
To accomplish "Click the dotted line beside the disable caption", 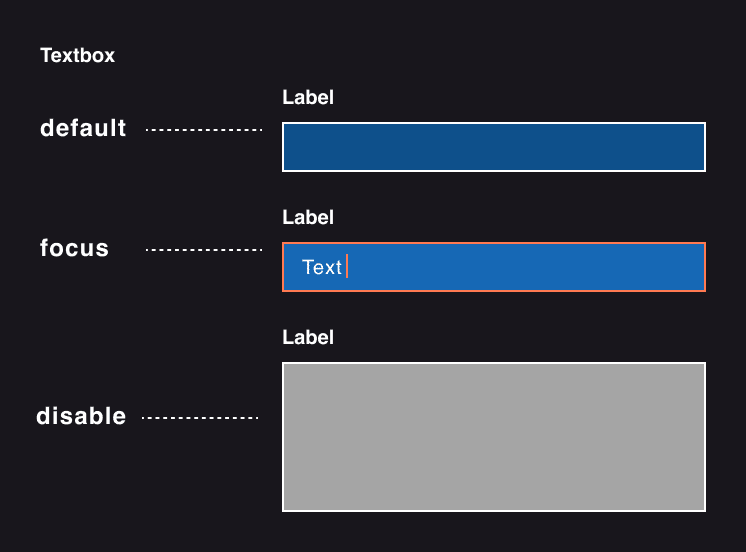I will pos(200,418).
